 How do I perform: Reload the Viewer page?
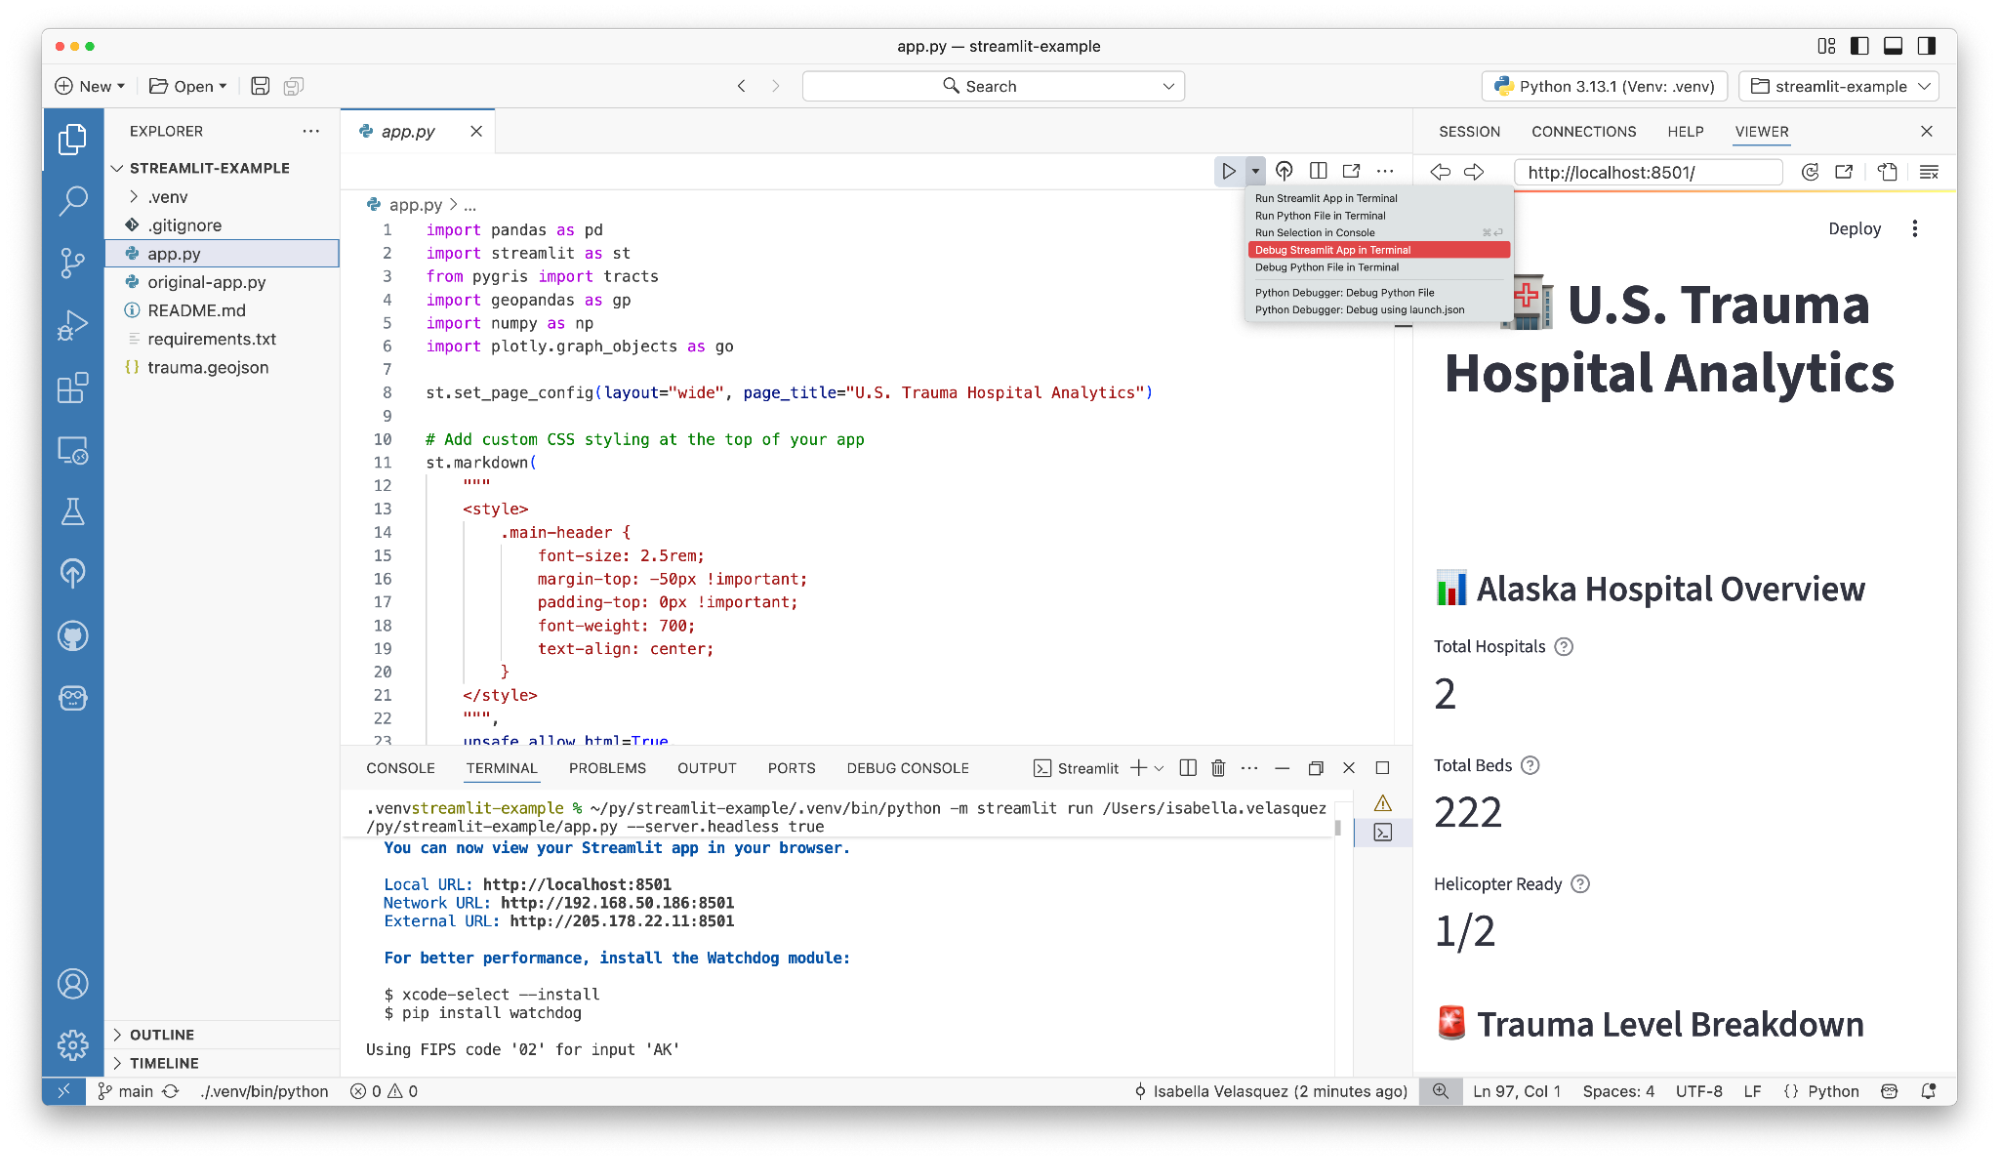(x=1809, y=172)
